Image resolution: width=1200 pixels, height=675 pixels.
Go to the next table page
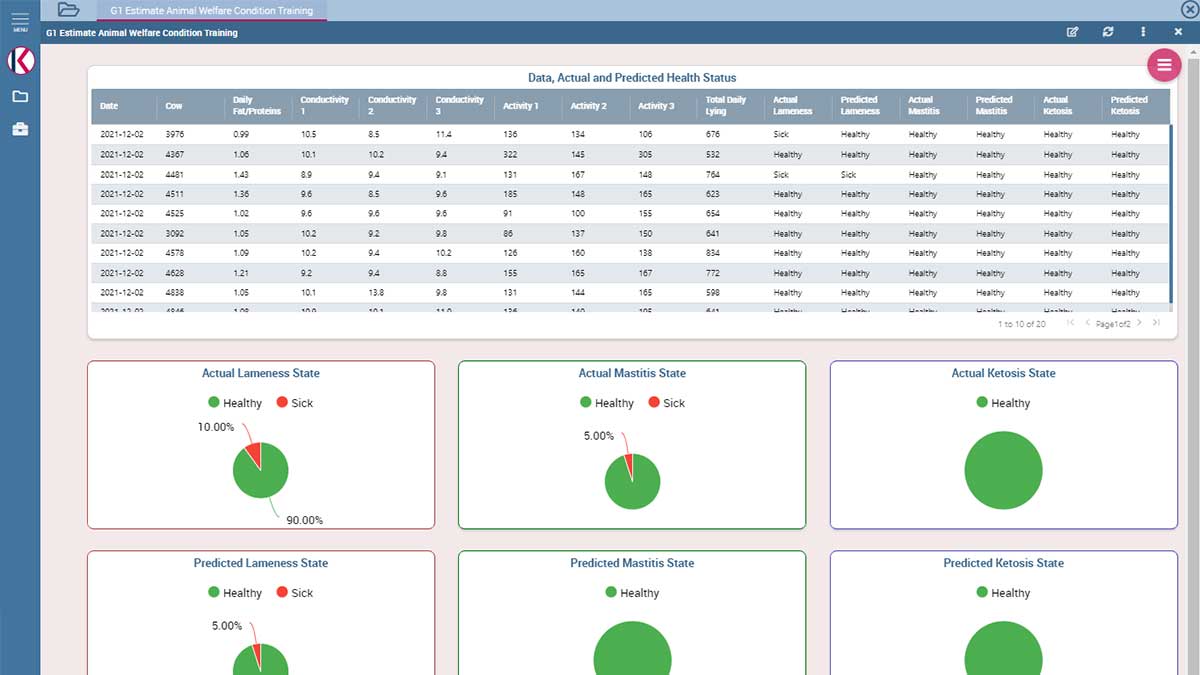[x=1139, y=323]
